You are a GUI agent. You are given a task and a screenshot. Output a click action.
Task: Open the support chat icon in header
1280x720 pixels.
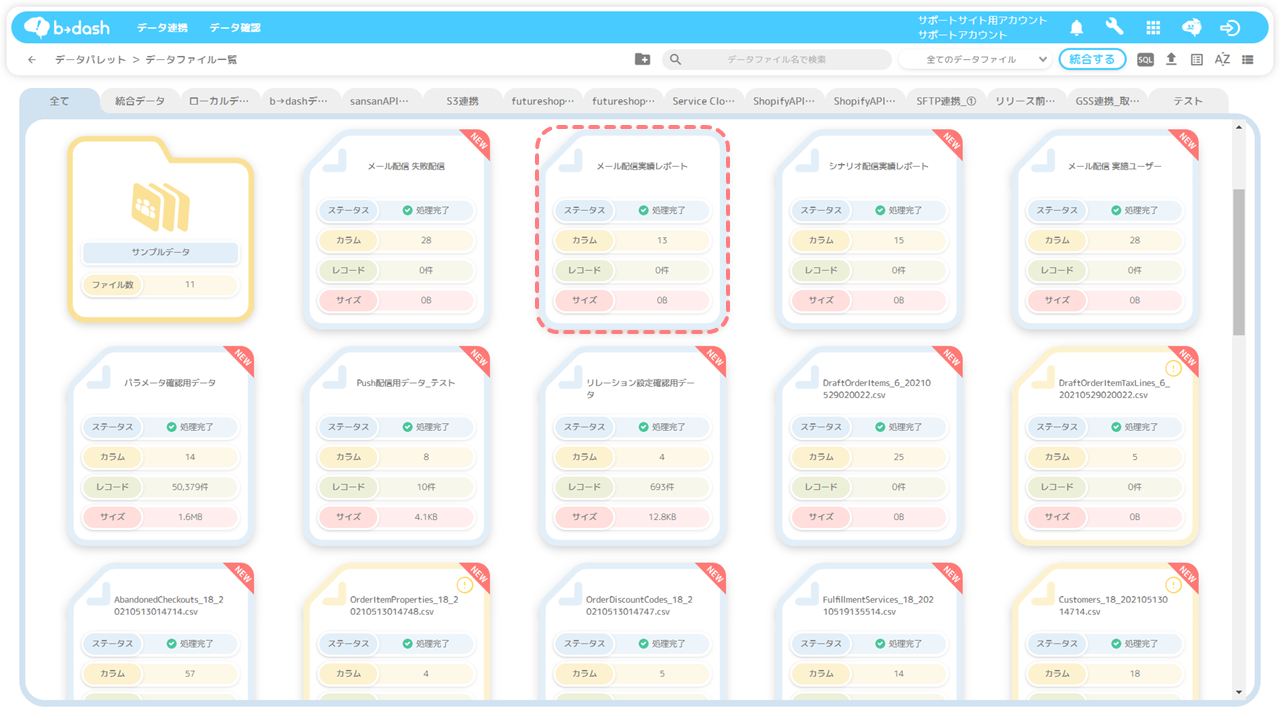click(1191, 28)
